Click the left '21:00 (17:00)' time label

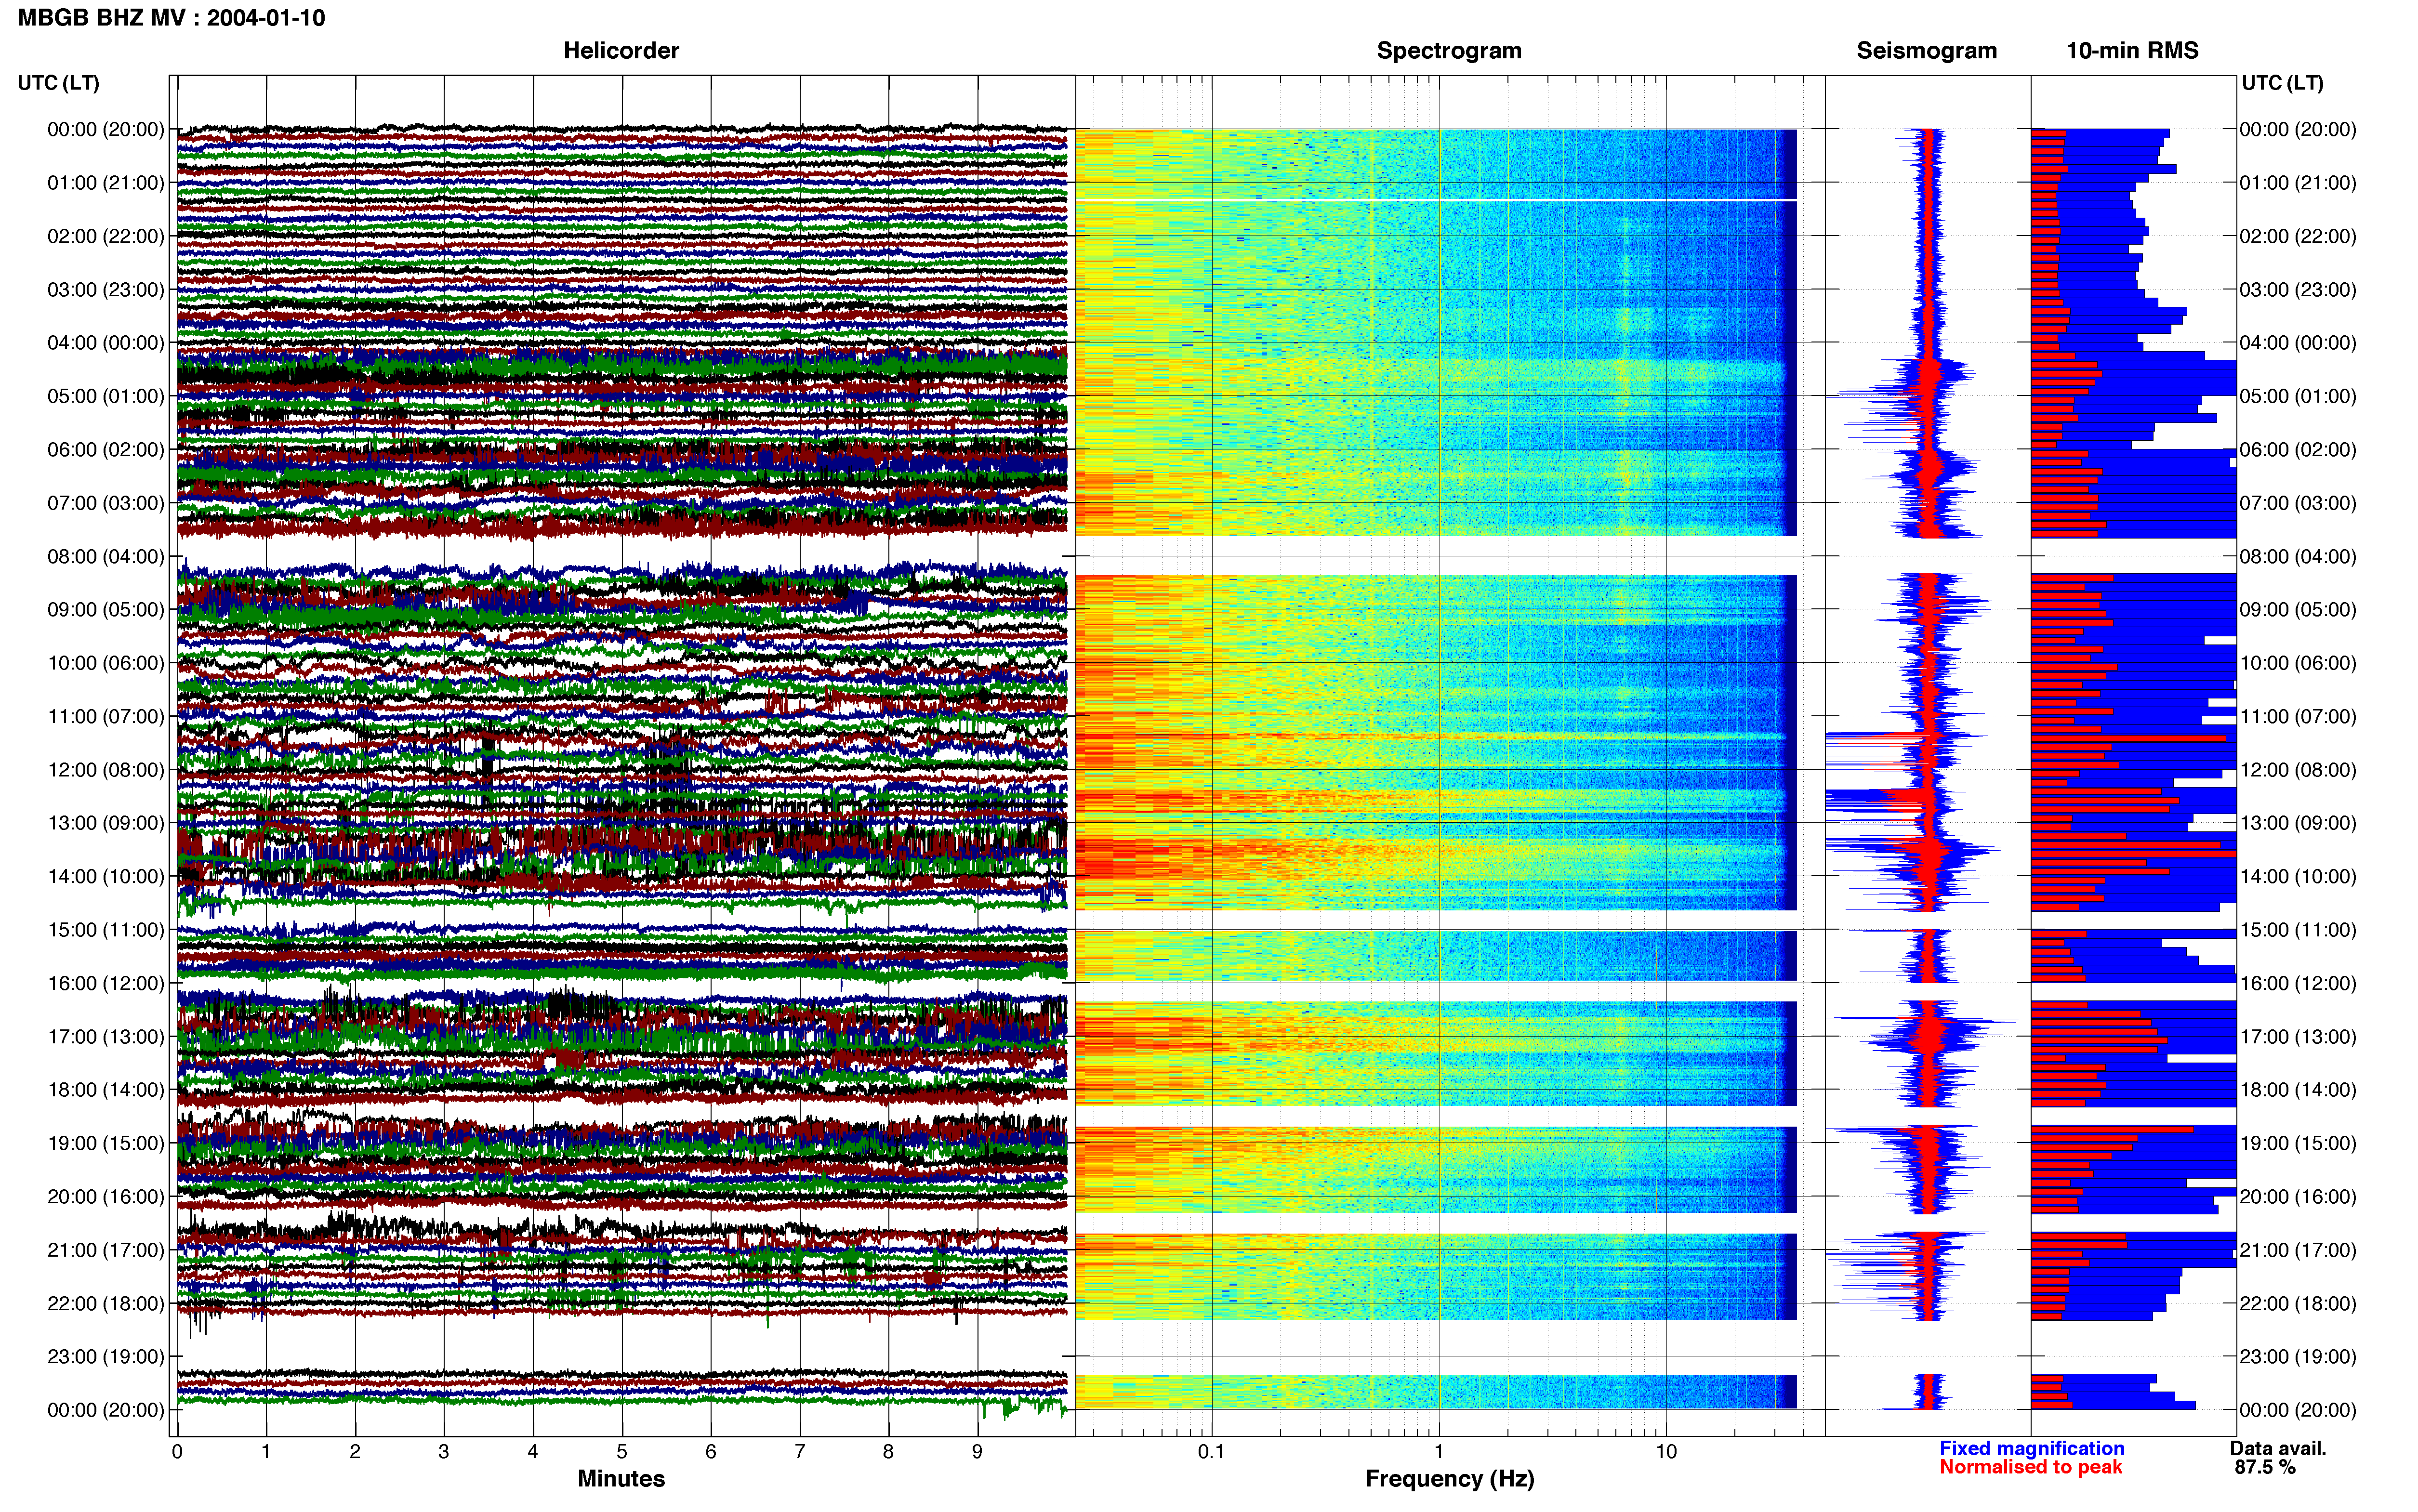(x=106, y=1249)
